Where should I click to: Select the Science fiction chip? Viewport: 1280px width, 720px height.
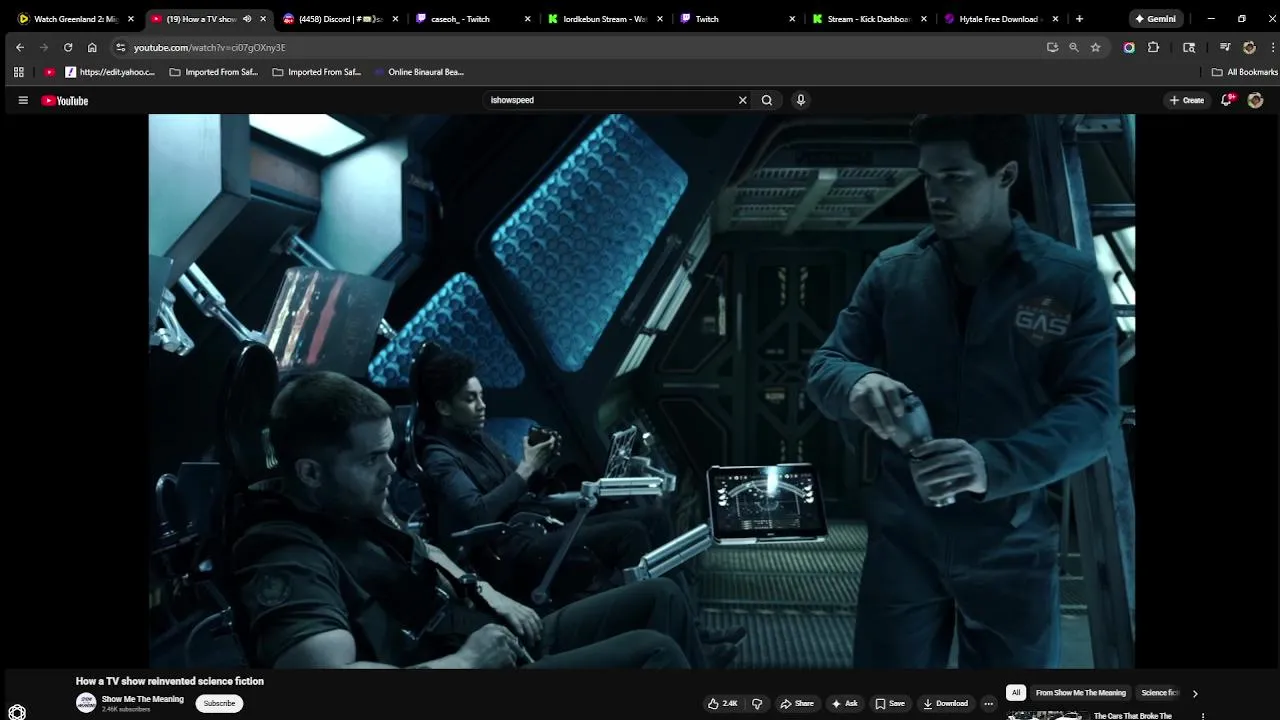coord(1160,693)
